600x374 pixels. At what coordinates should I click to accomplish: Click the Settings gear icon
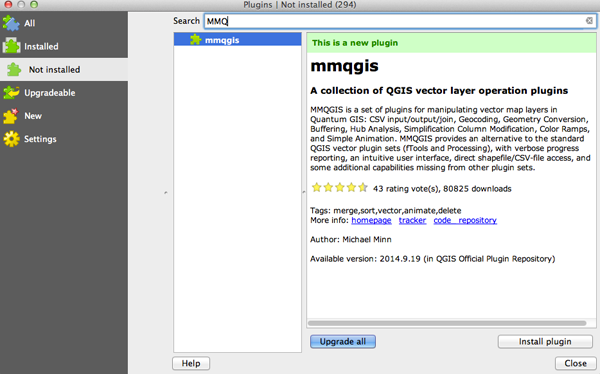tap(11, 139)
